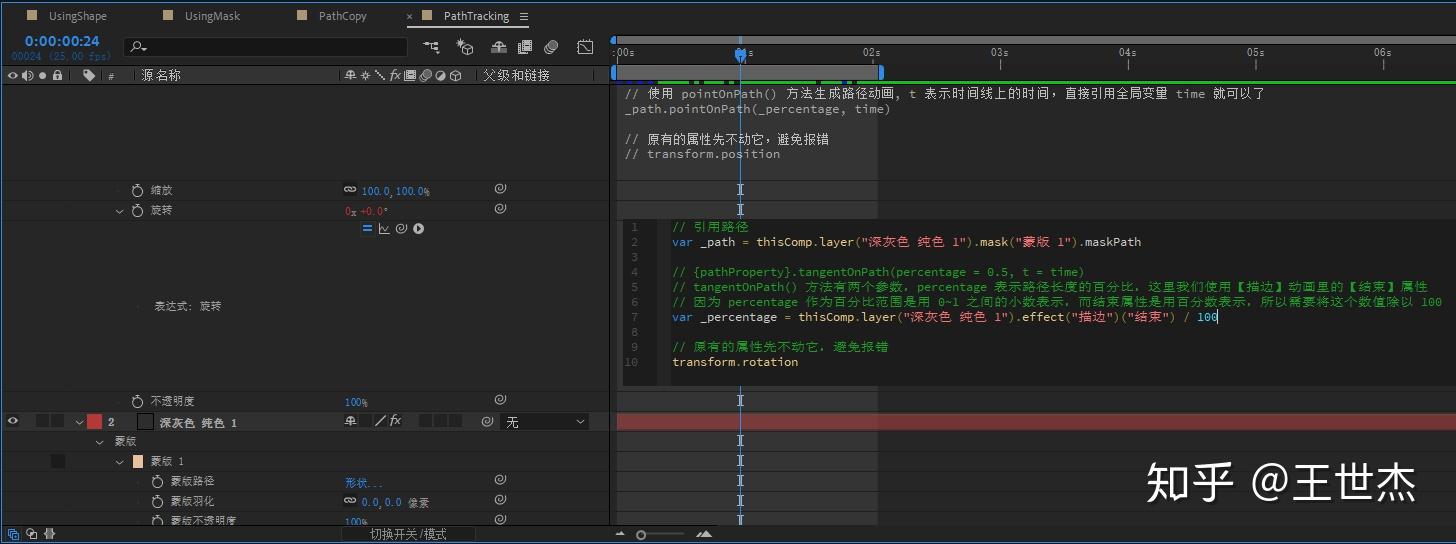Click the solo column header dot
Image resolution: width=1456 pixels, height=544 pixels.
(42, 75)
